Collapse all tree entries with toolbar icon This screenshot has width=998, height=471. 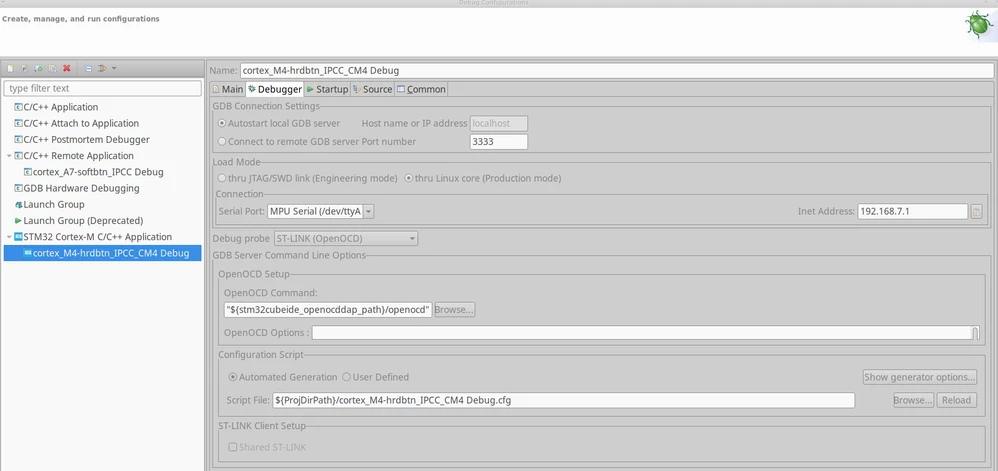88,68
